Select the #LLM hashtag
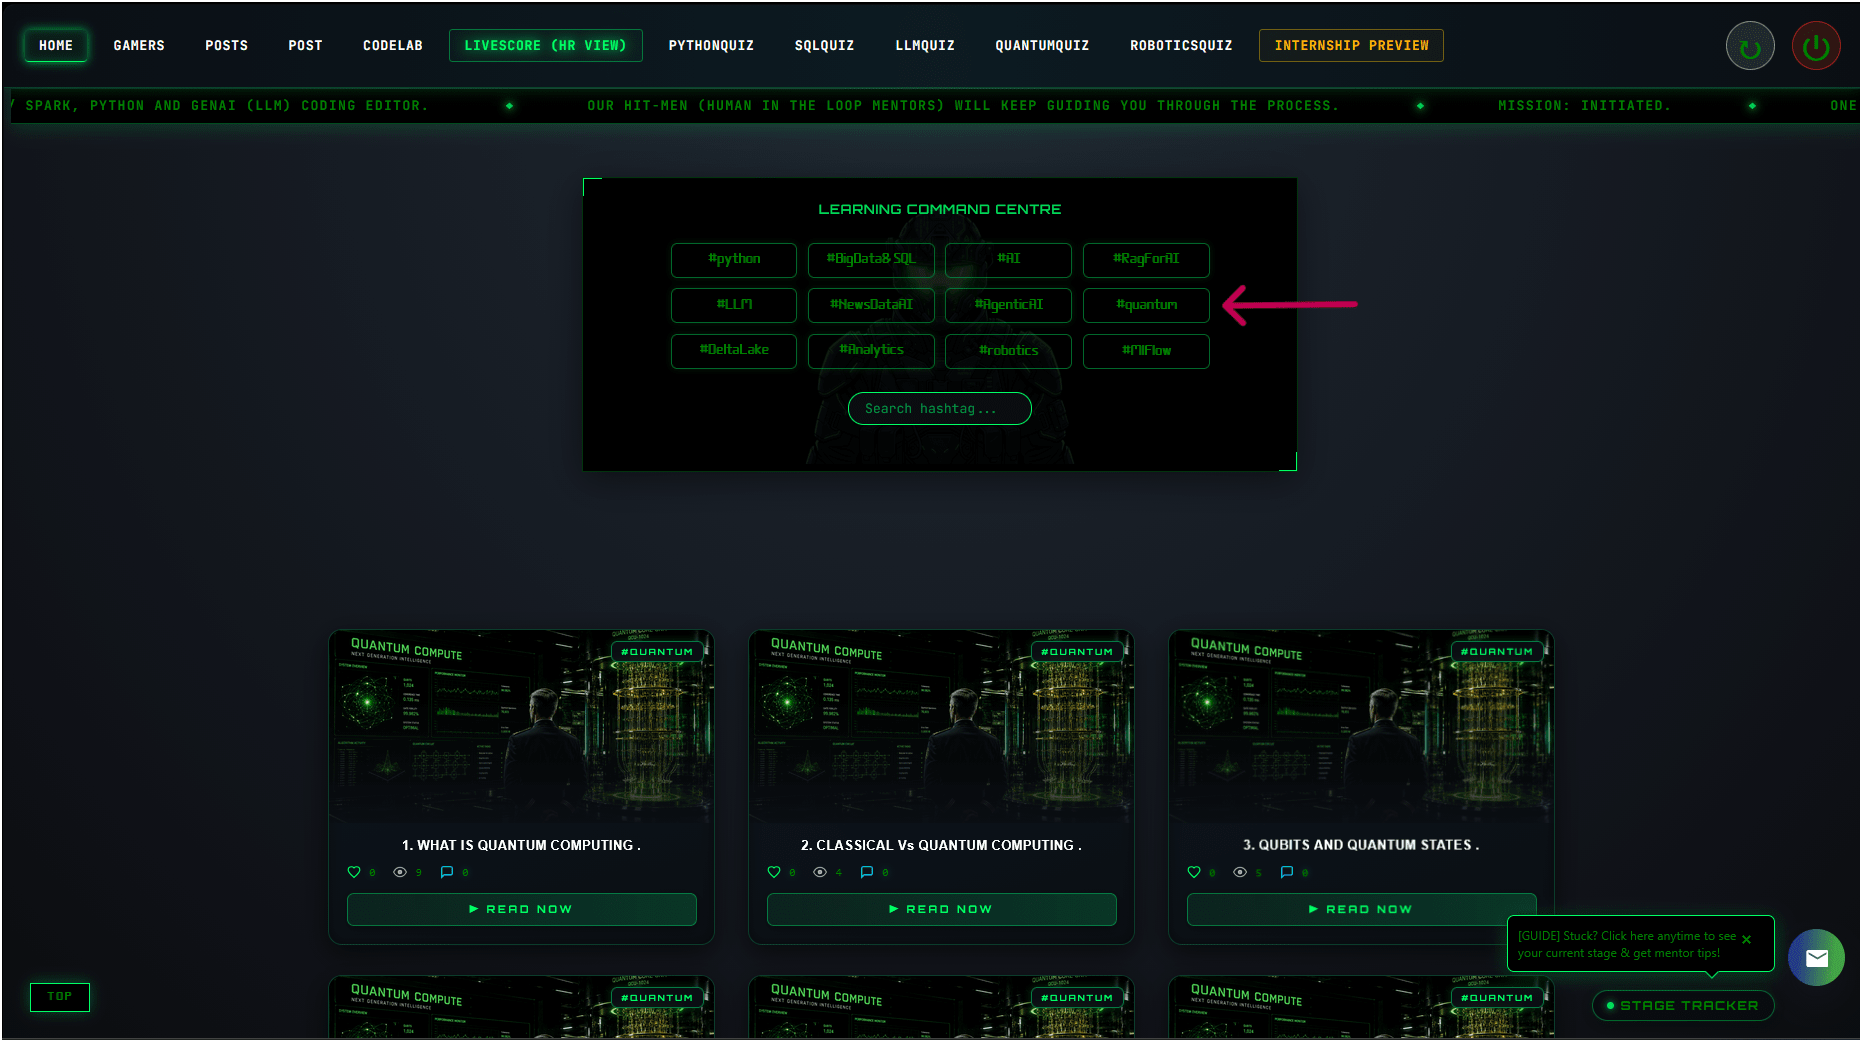This screenshot has width=1862, height=1042. [734, 305]
